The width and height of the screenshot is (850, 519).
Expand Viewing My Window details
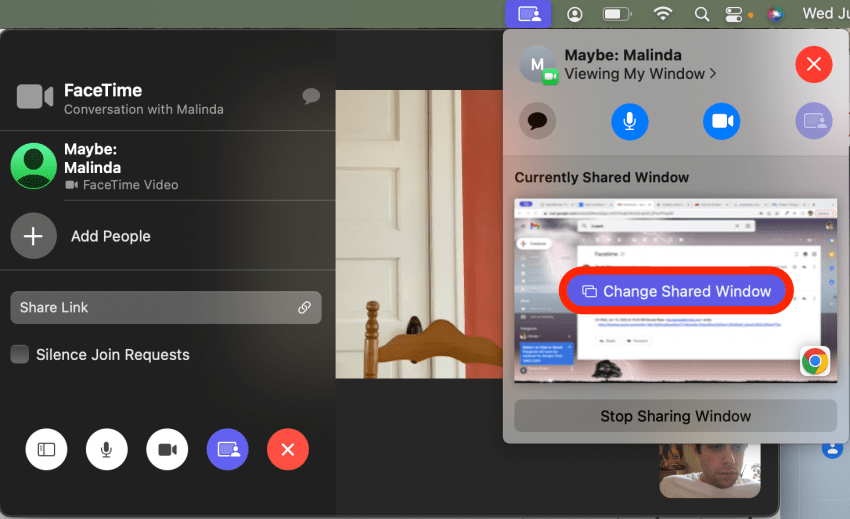coord(640,74)
